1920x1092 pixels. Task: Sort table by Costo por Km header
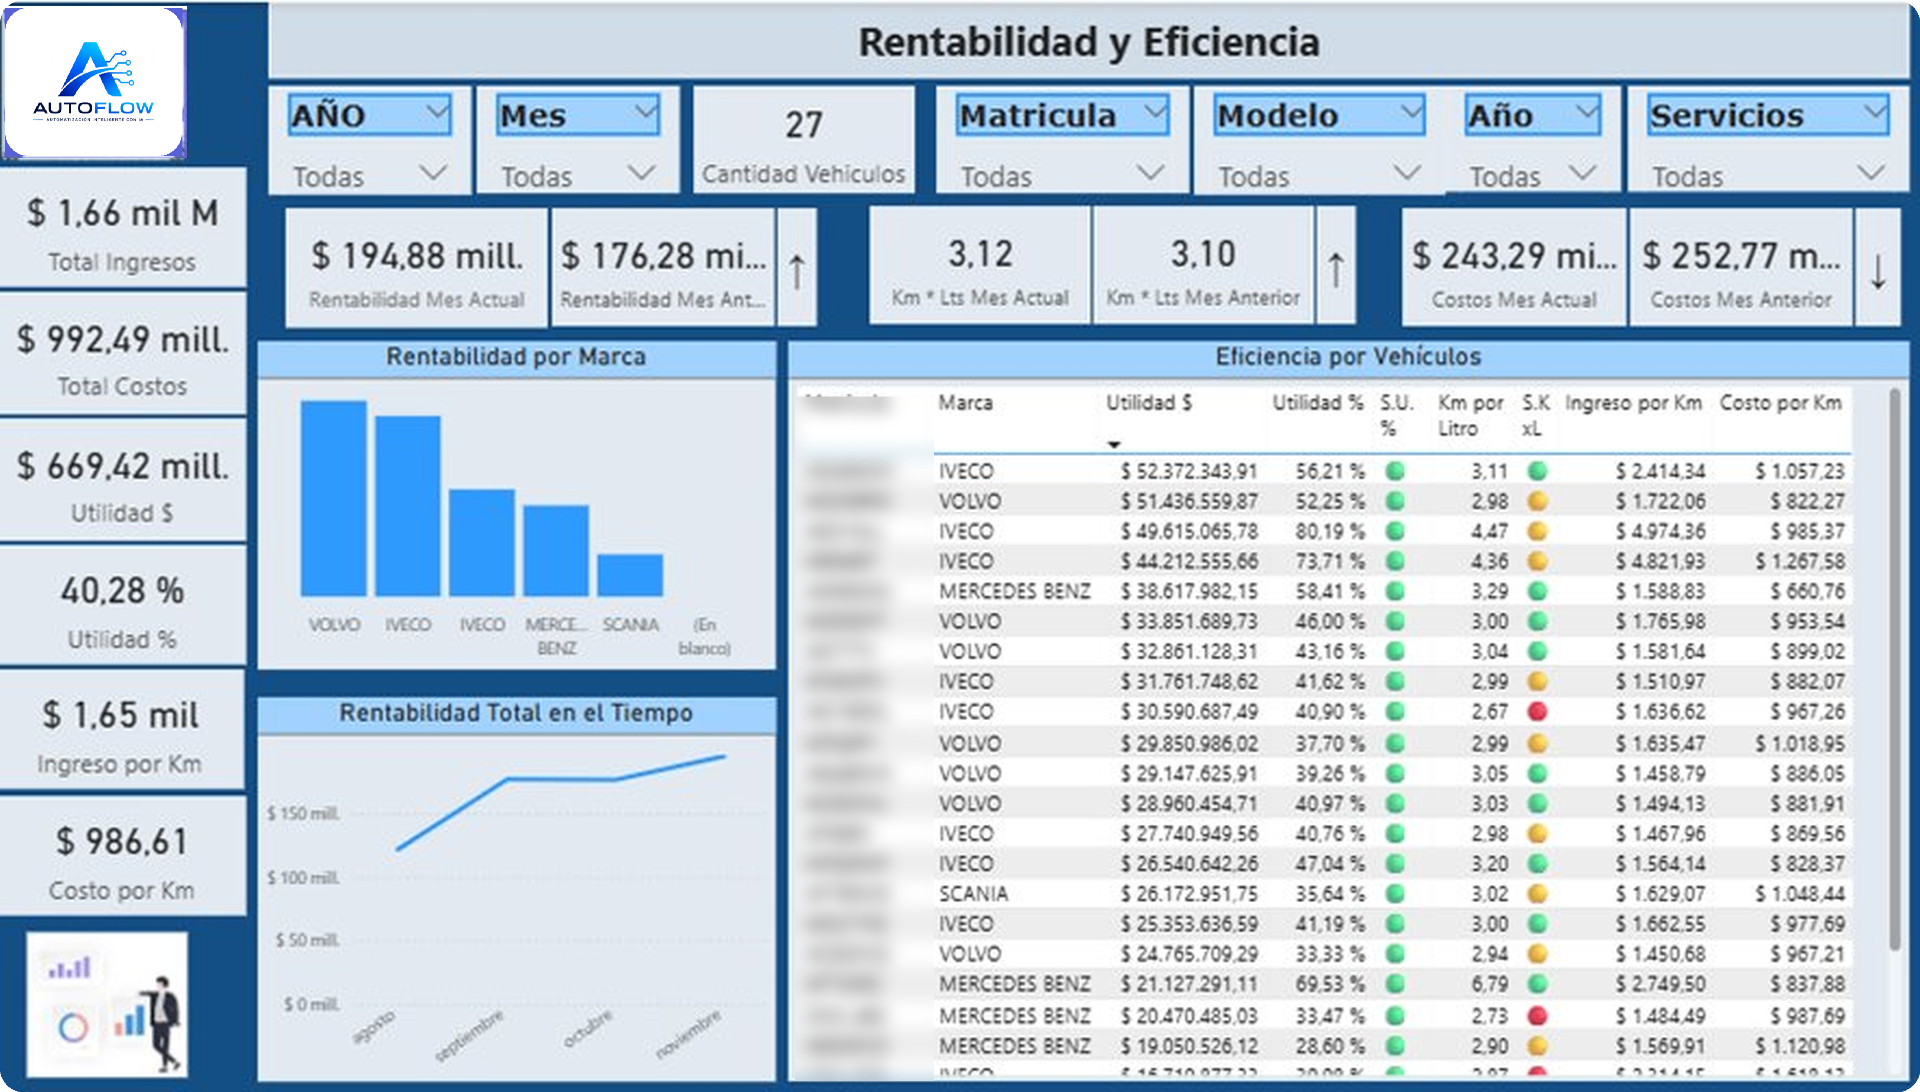pyautogui.click(x=1780, y=403)
